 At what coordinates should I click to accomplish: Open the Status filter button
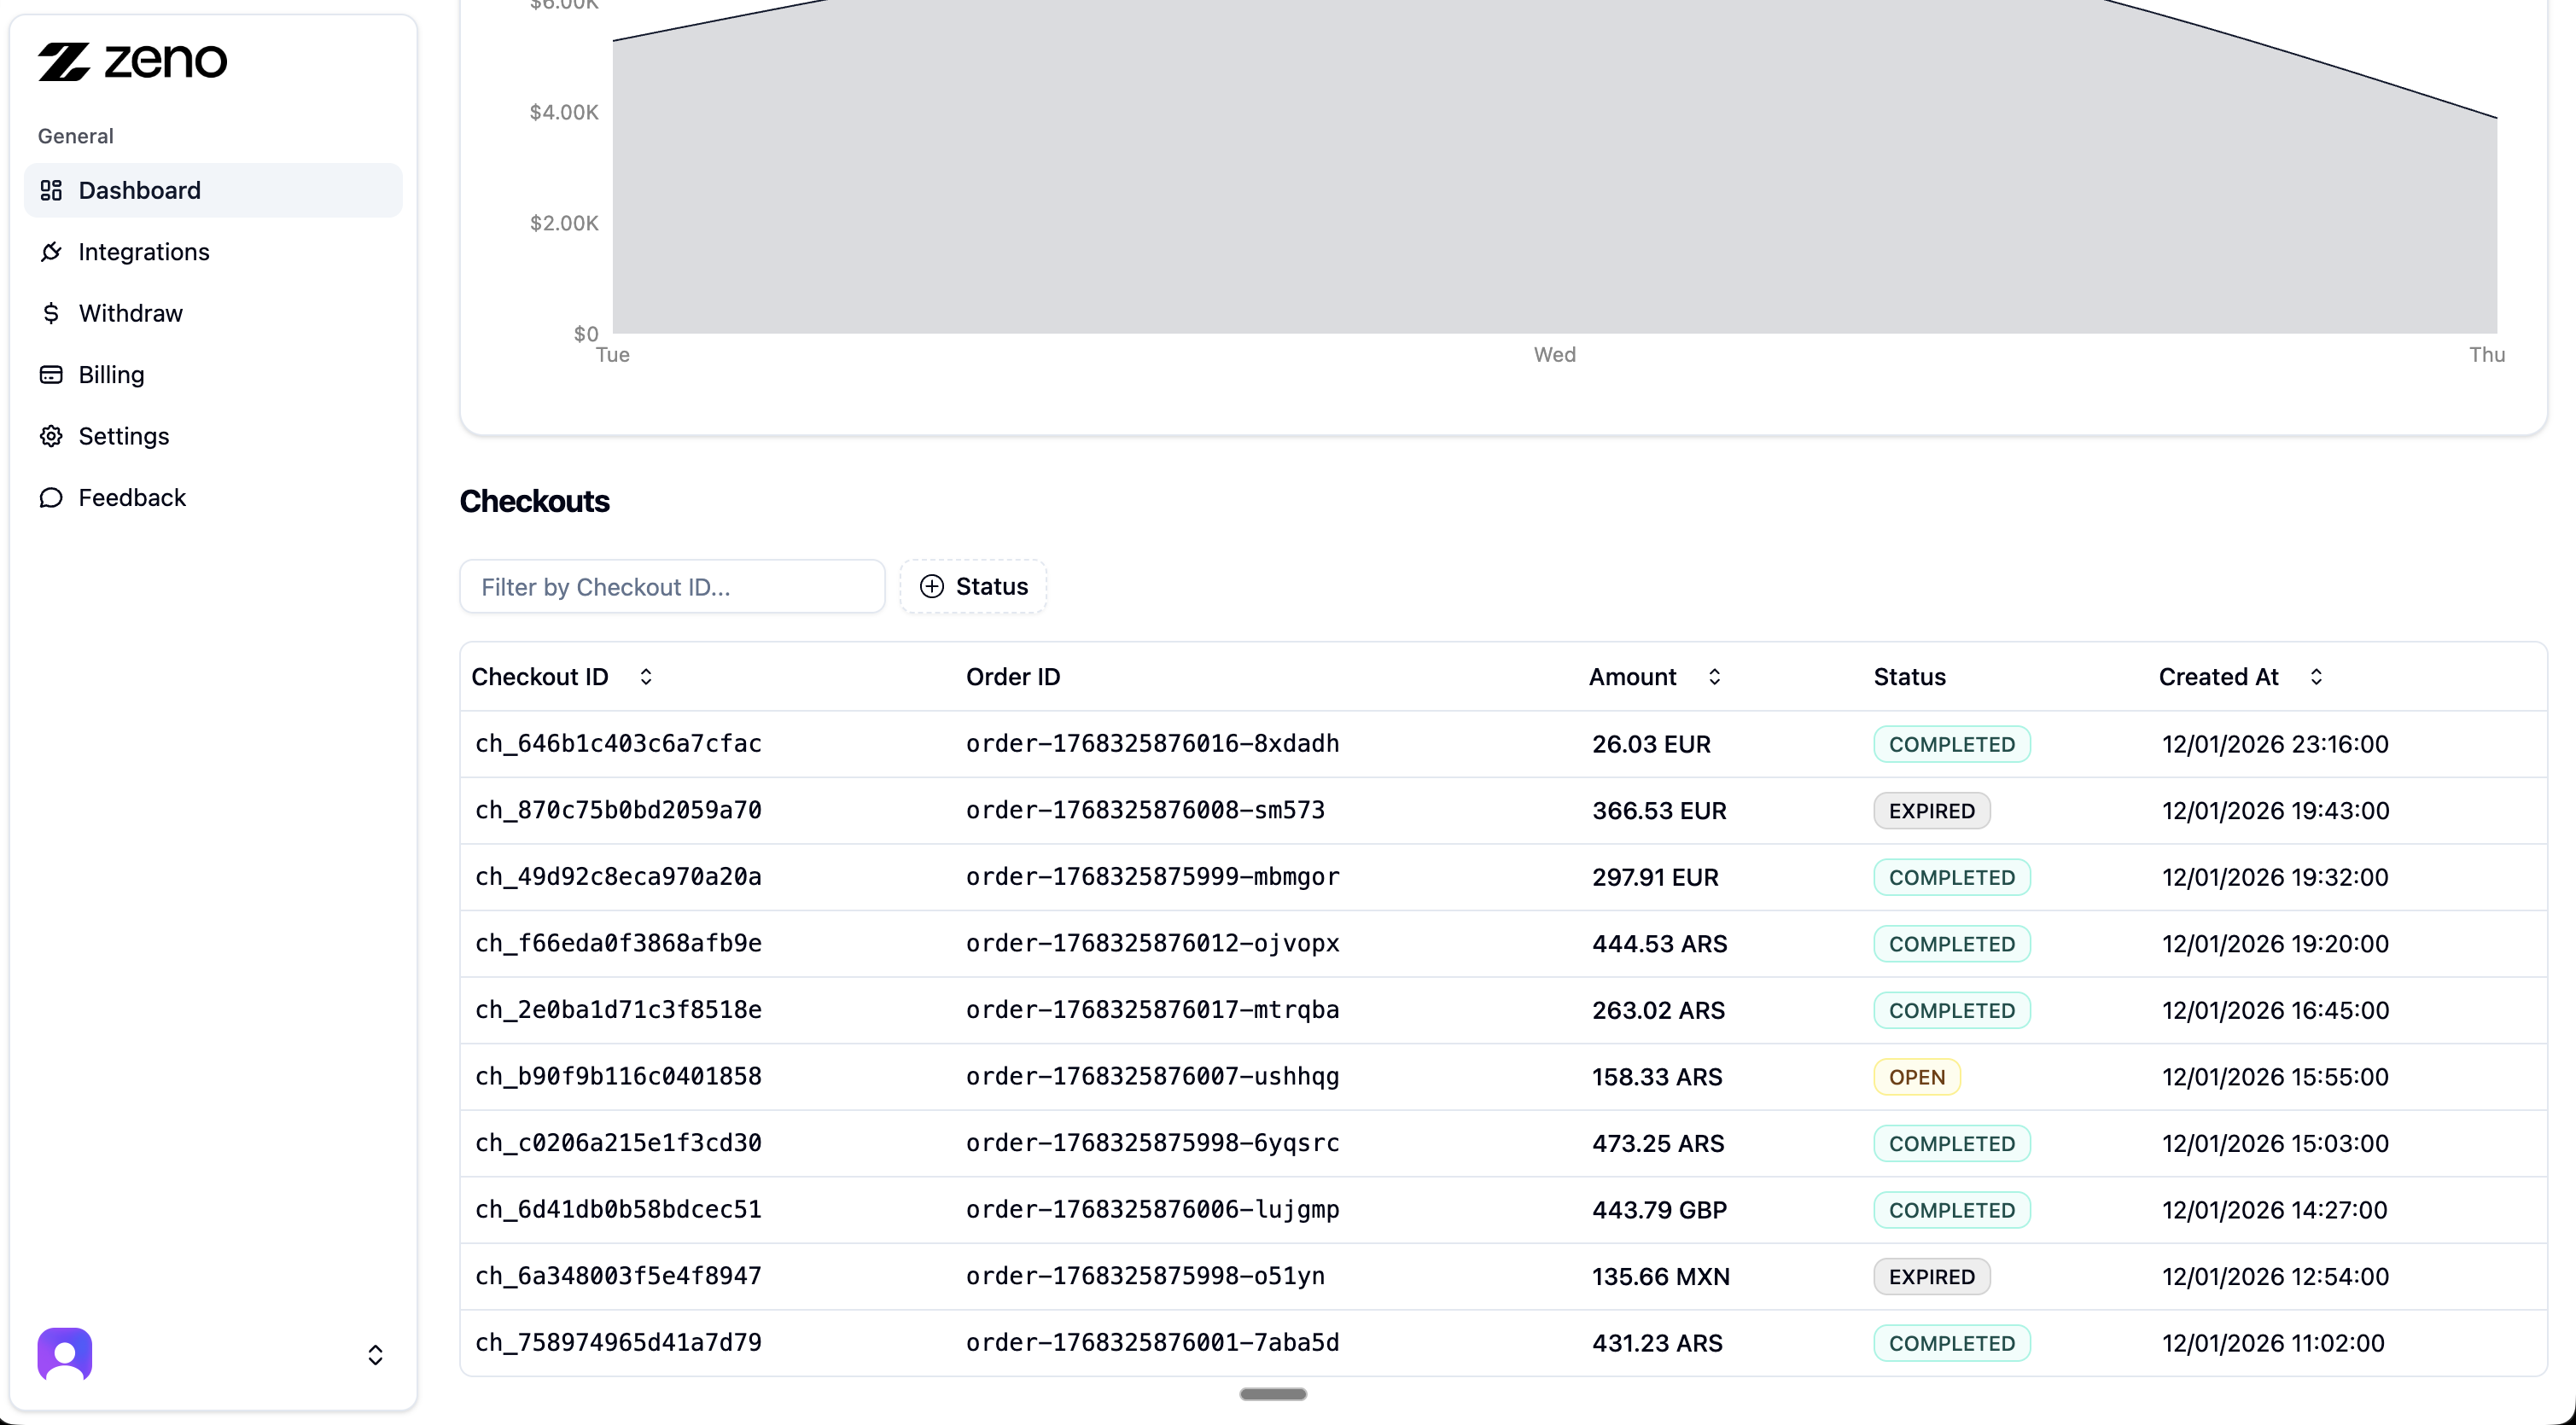[973, 586]
